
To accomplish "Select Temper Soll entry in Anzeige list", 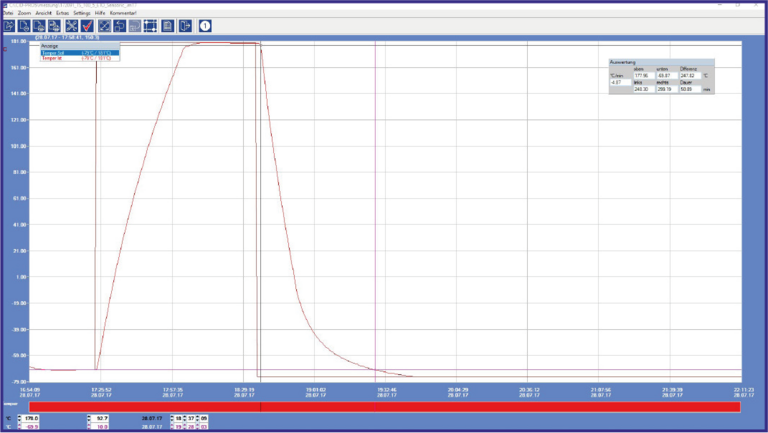I will (80, 53).
